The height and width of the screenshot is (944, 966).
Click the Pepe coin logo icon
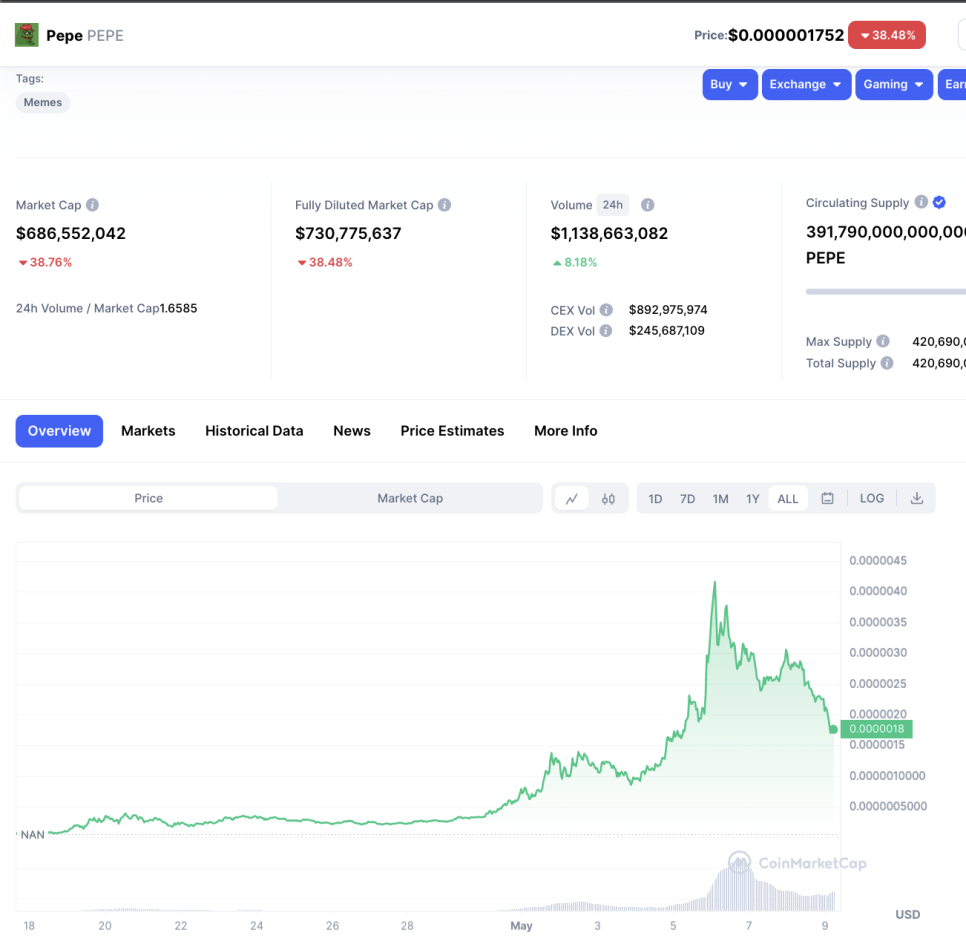click(26, 35)
